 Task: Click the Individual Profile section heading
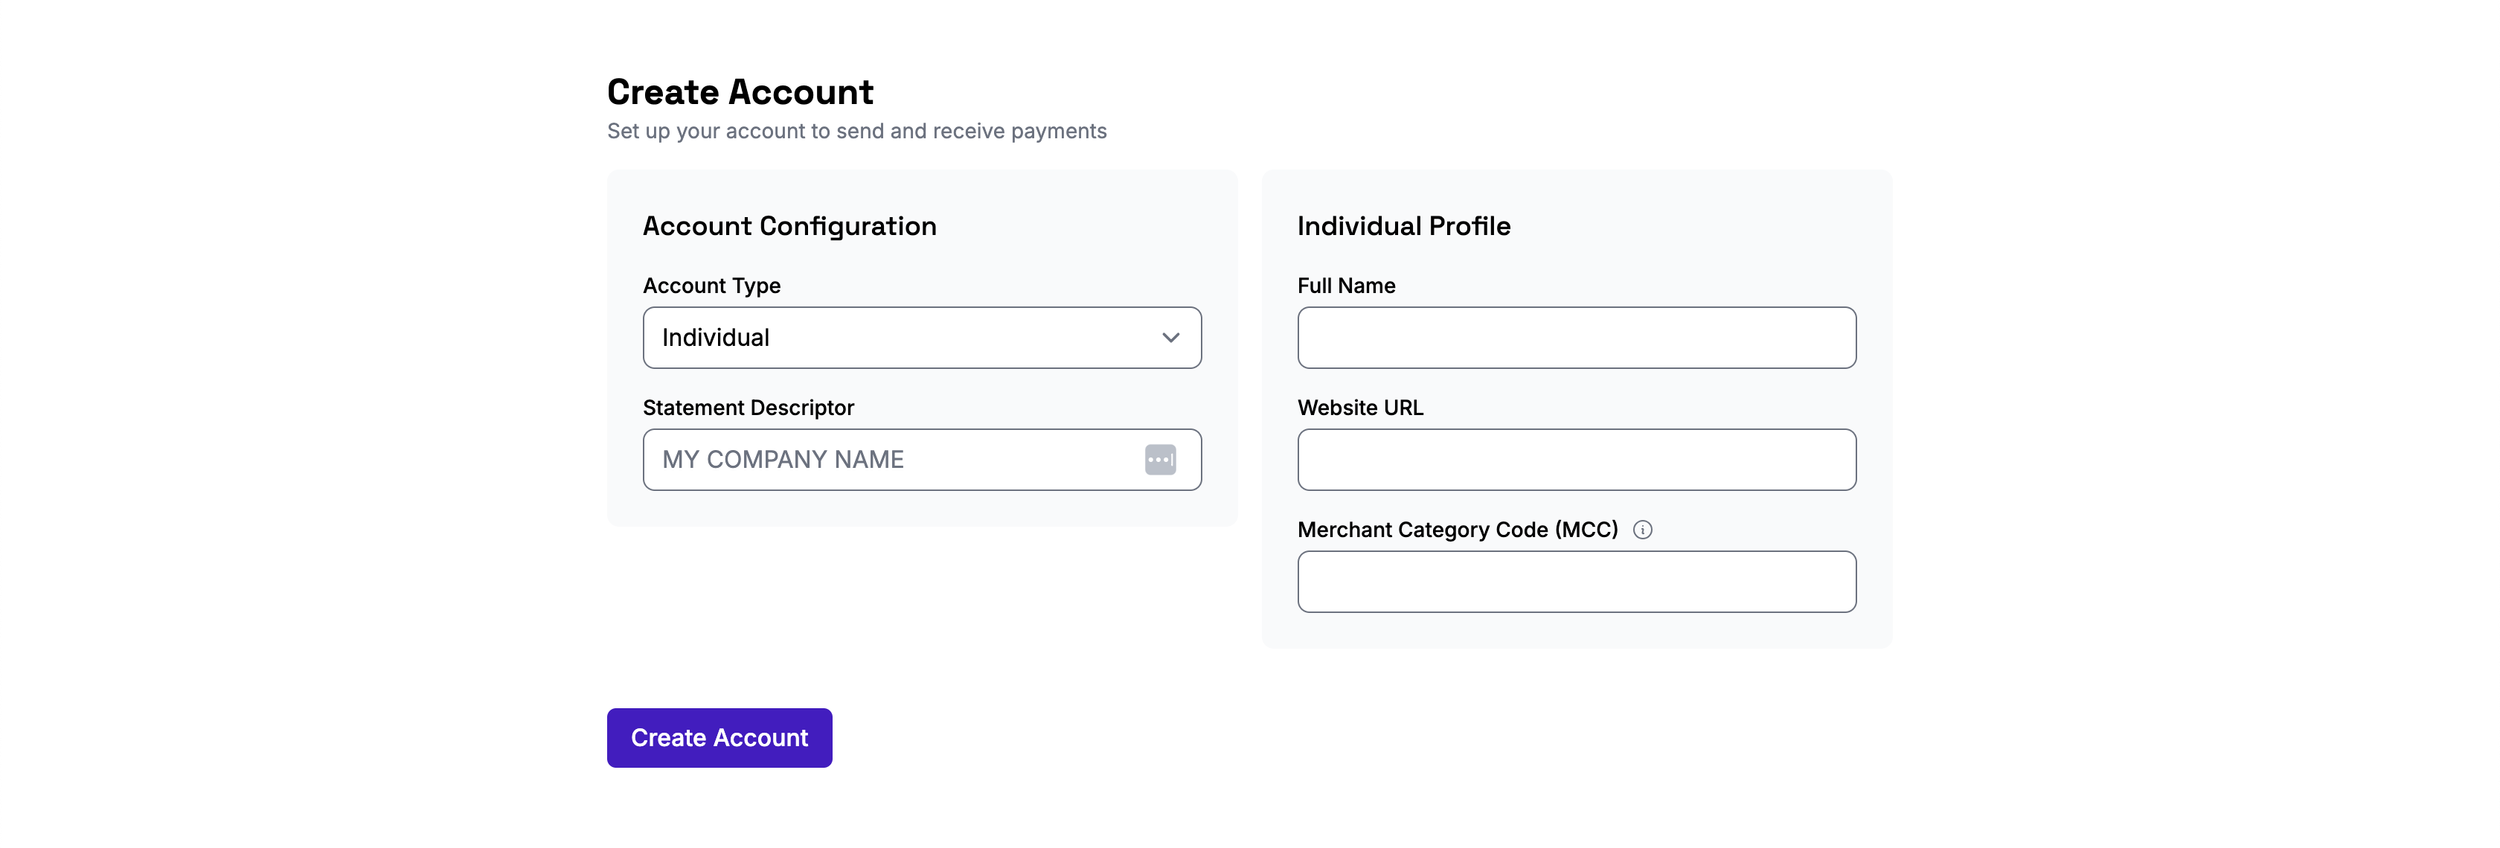(1403, 226)
